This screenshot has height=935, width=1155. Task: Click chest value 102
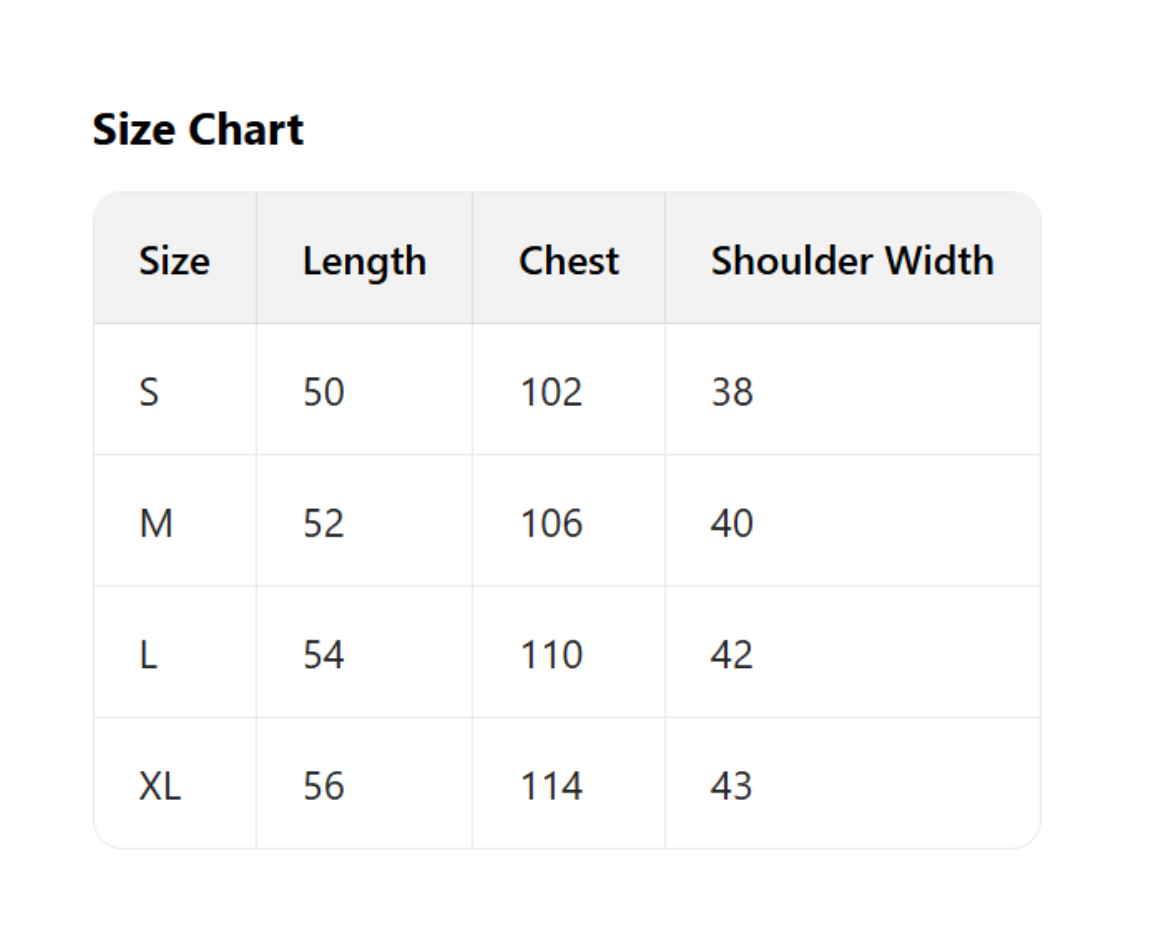click(551, 392)
